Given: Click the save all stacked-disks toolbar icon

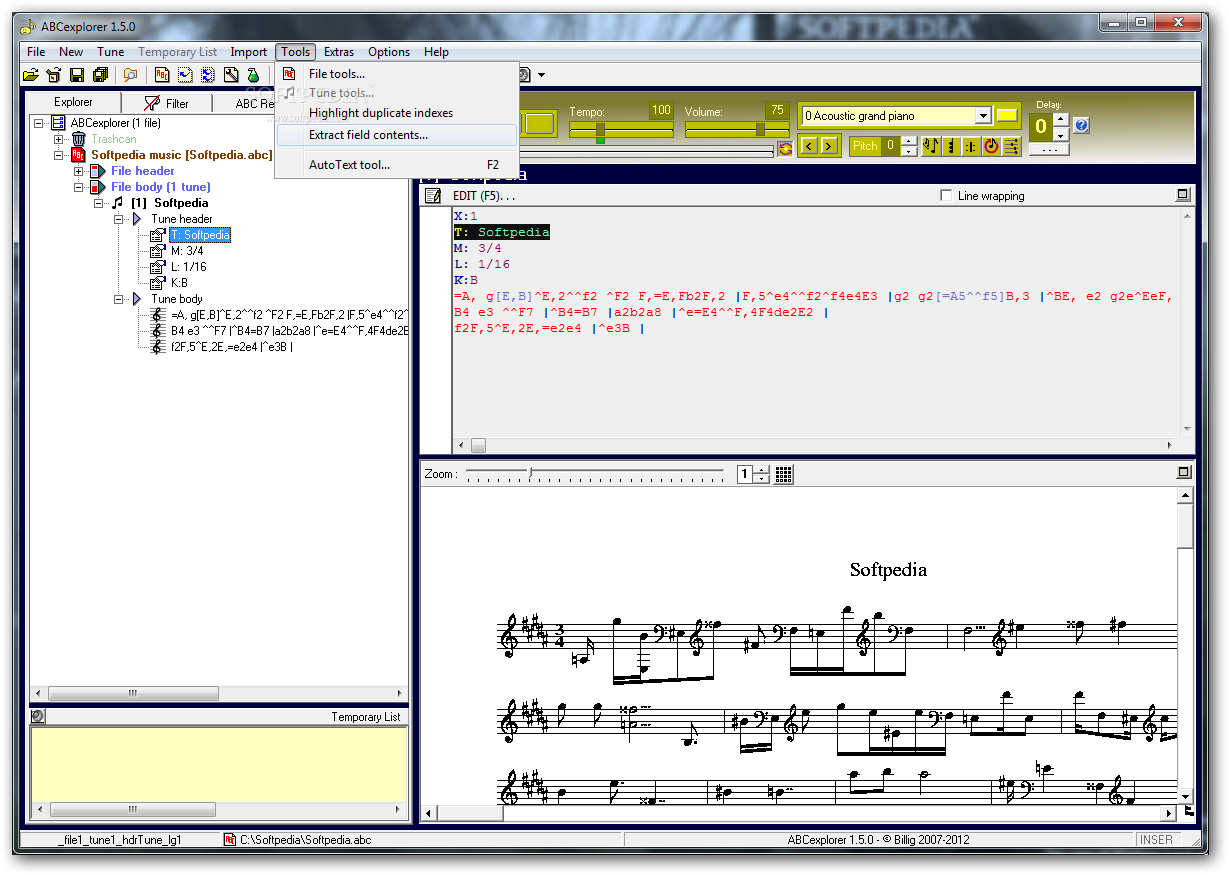Looking at the screenshot, I should 100,75.
